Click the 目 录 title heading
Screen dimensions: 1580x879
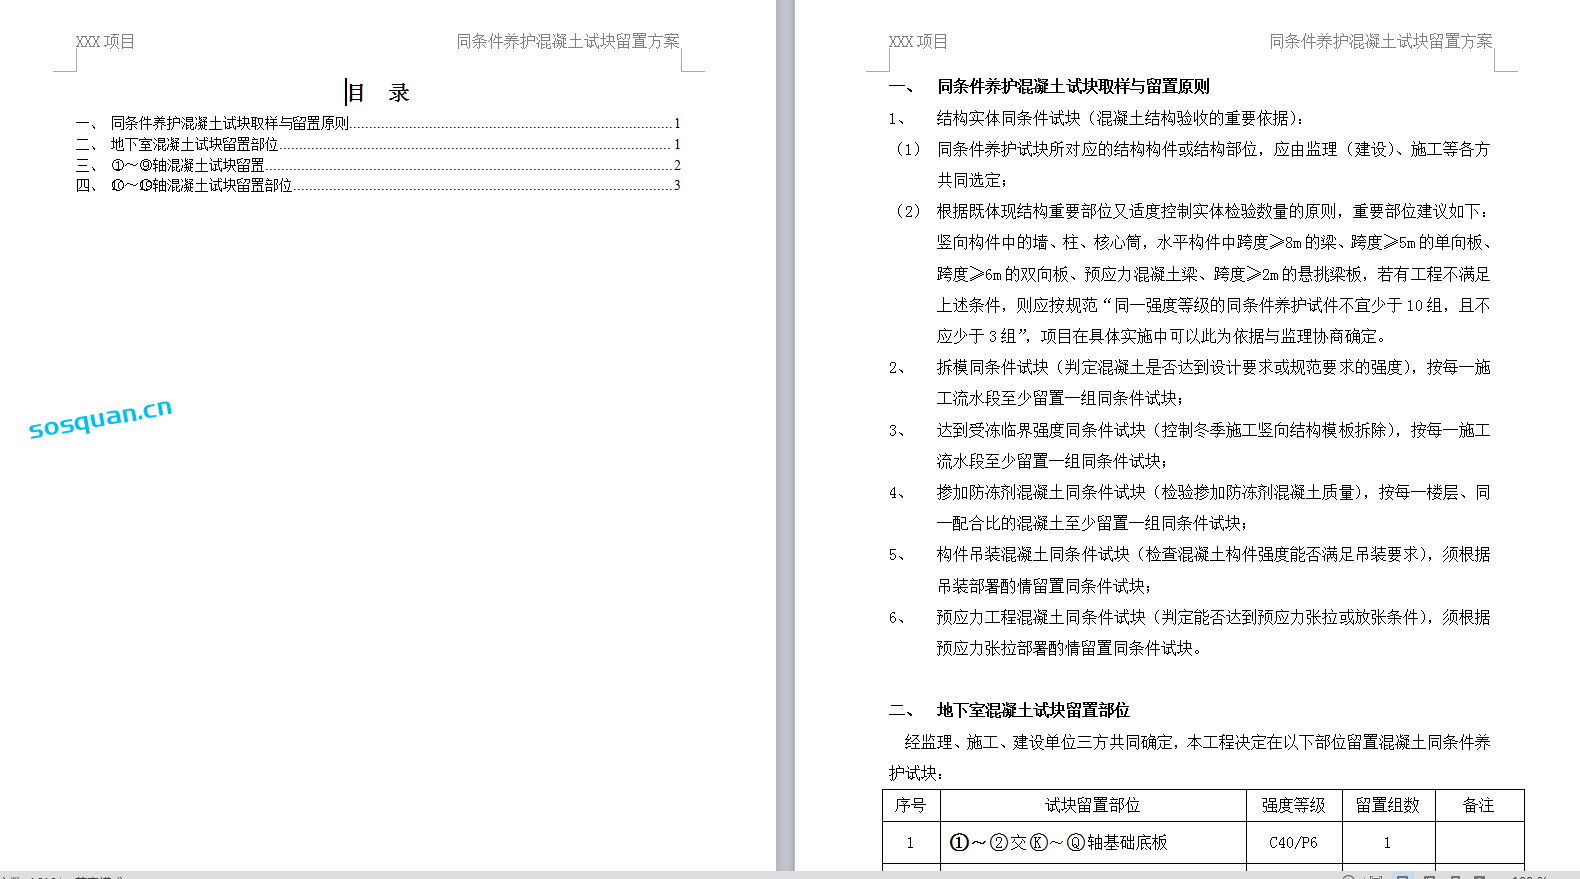378,93
